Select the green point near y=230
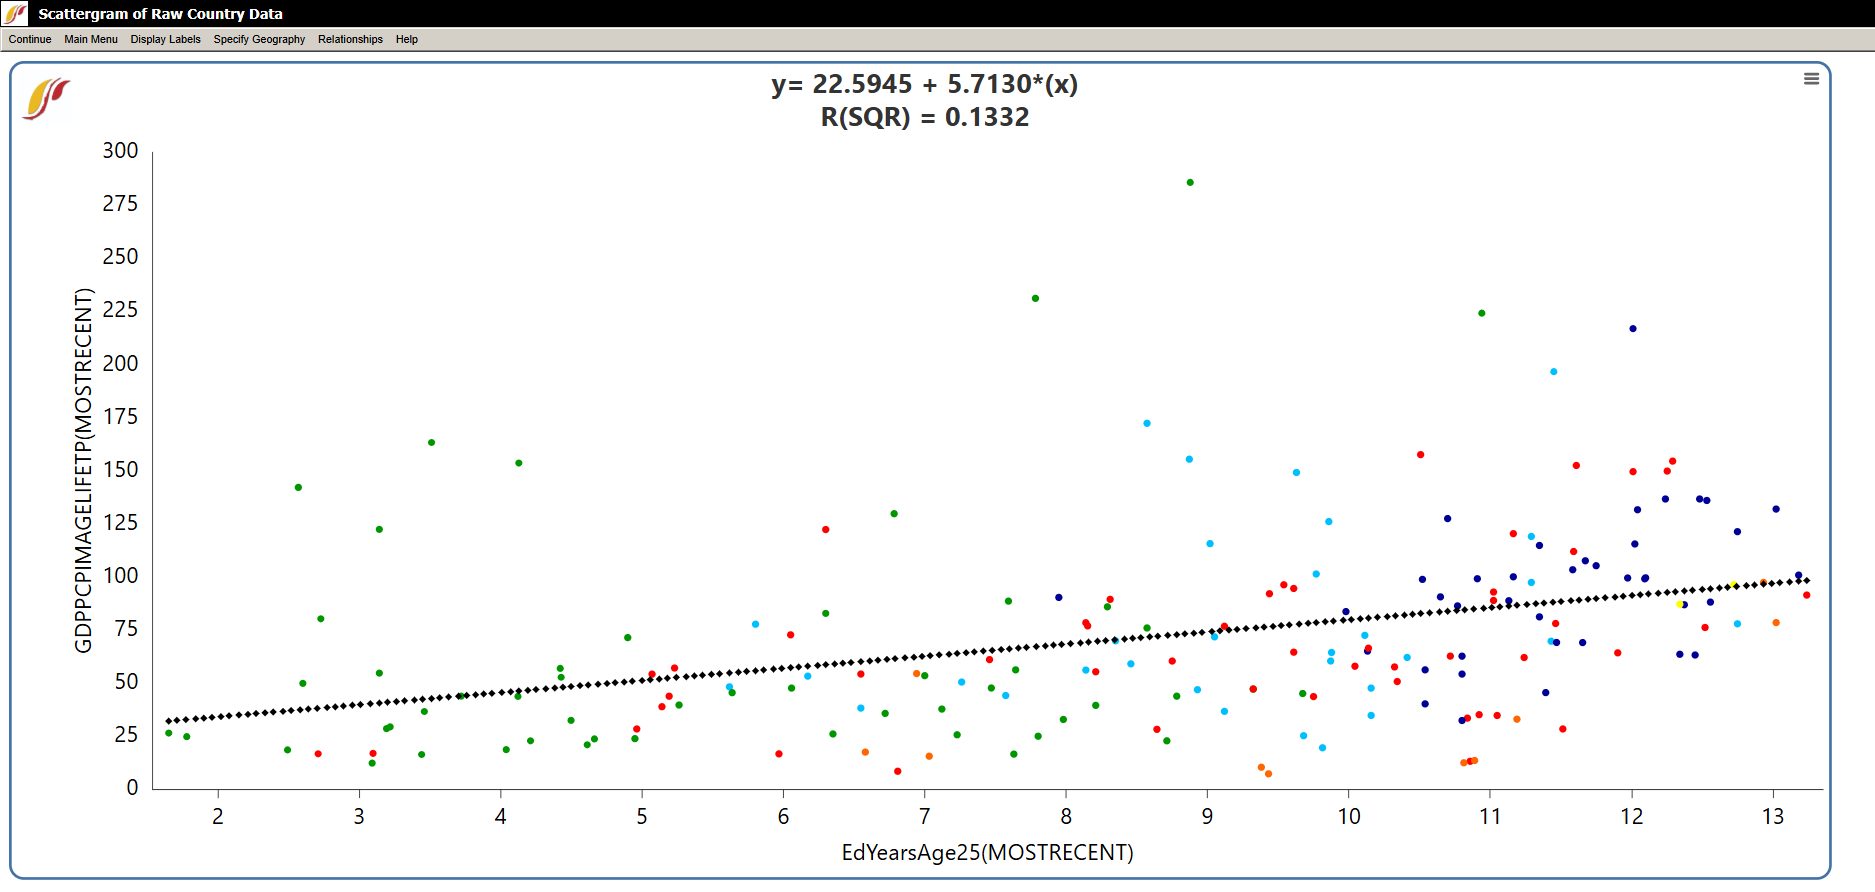 point(1035,299)
